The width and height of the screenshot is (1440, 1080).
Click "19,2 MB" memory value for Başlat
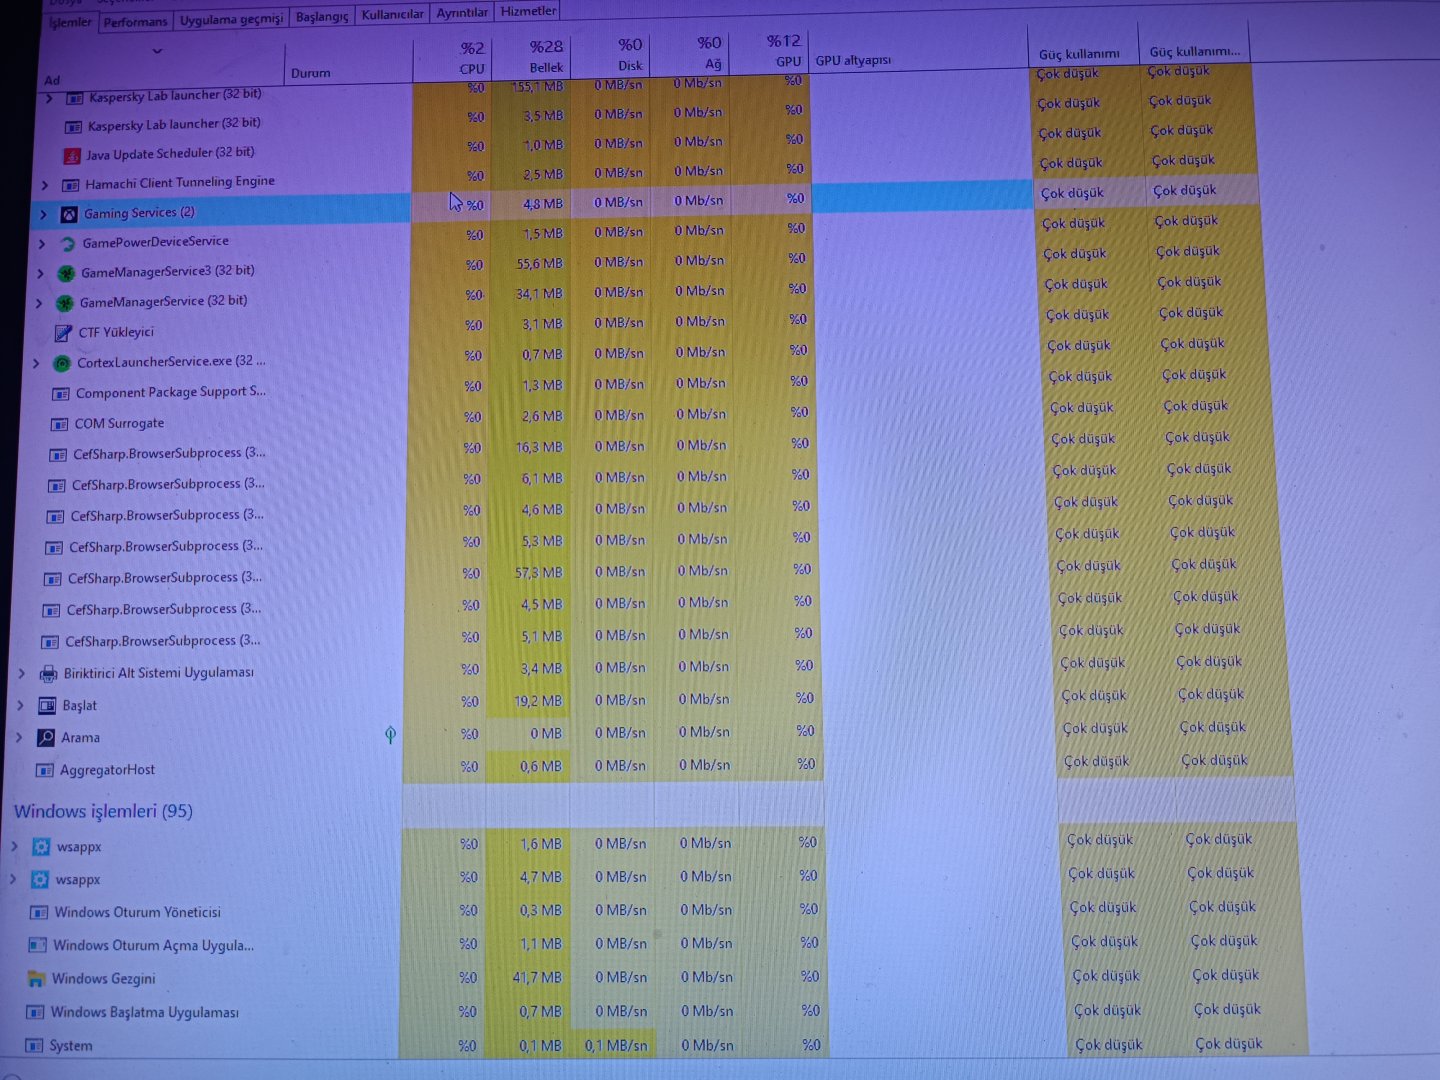tap(538, 701)
